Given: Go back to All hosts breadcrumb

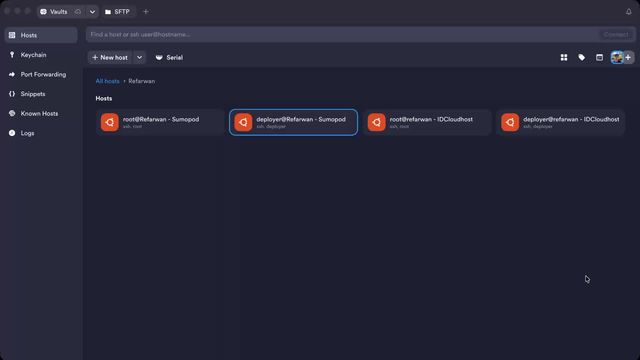Looking at the screenshot, I should (x=107, y=81).
